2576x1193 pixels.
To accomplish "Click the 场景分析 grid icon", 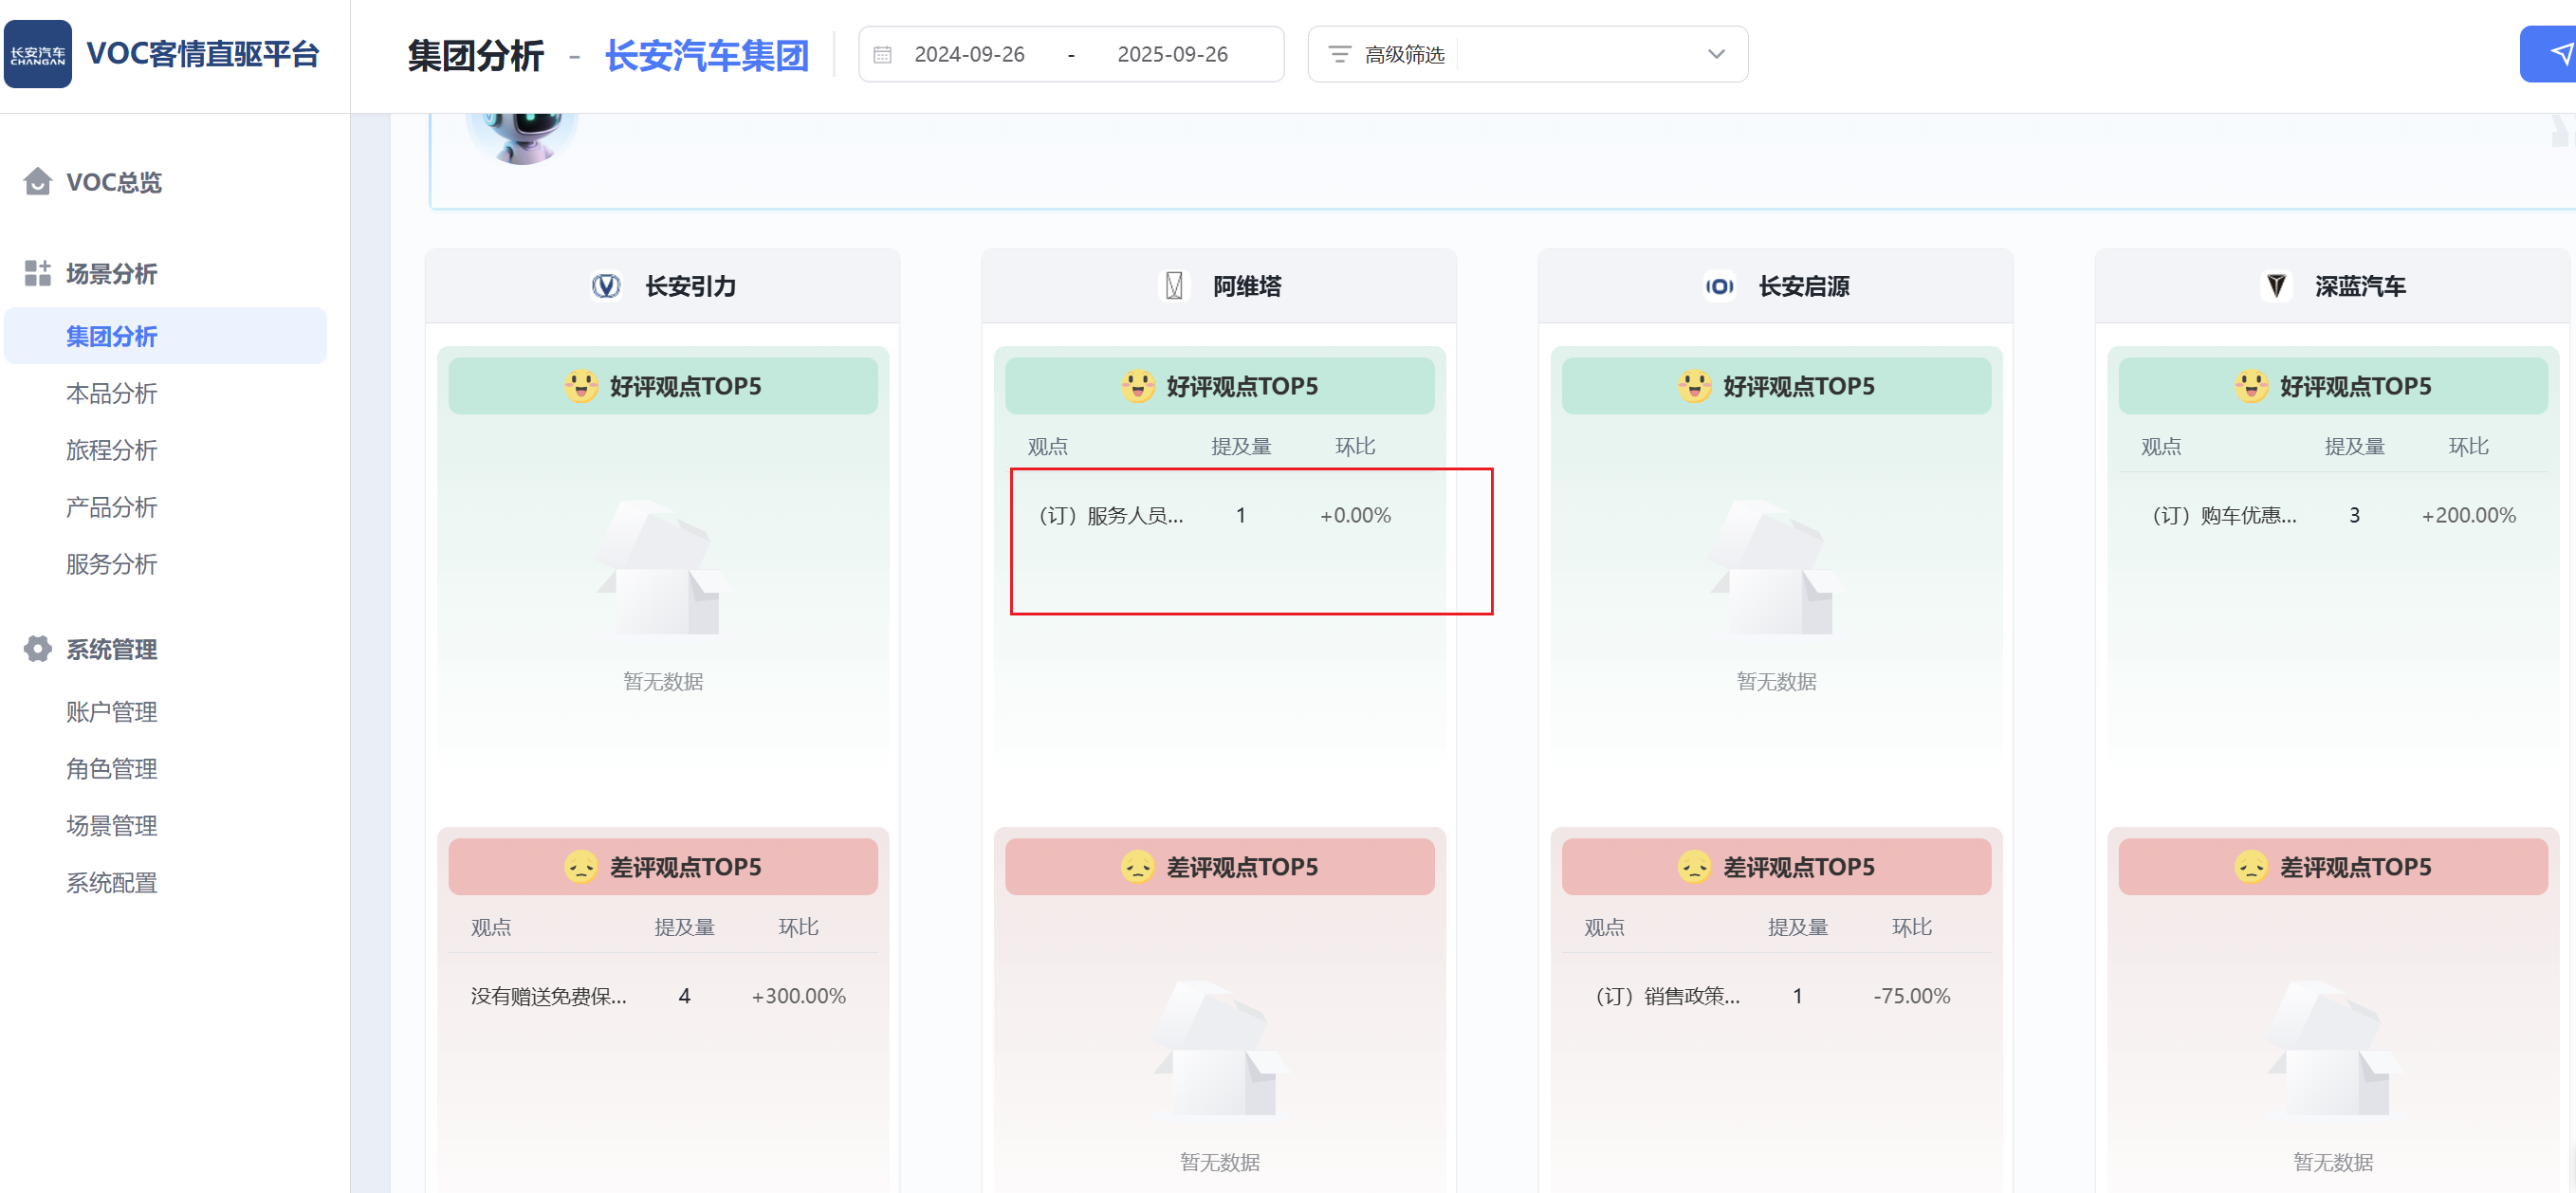I will pos(37,273).
